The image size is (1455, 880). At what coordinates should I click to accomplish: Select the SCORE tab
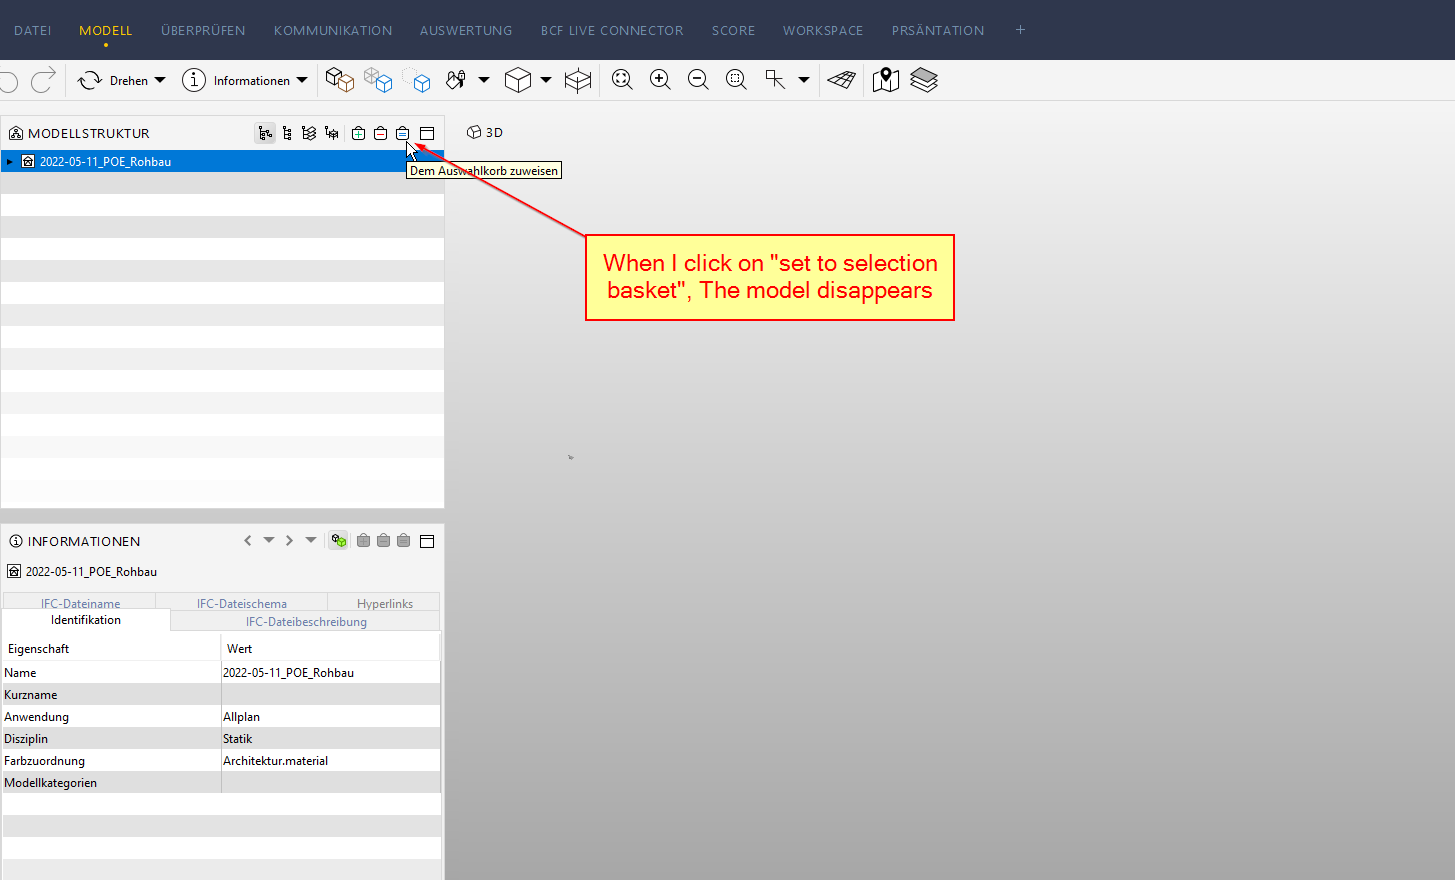[x=733, y=30]
